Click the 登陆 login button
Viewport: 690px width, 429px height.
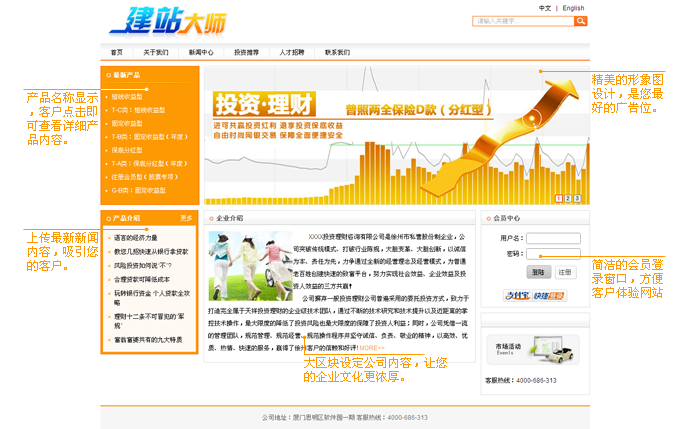(538, 271)
